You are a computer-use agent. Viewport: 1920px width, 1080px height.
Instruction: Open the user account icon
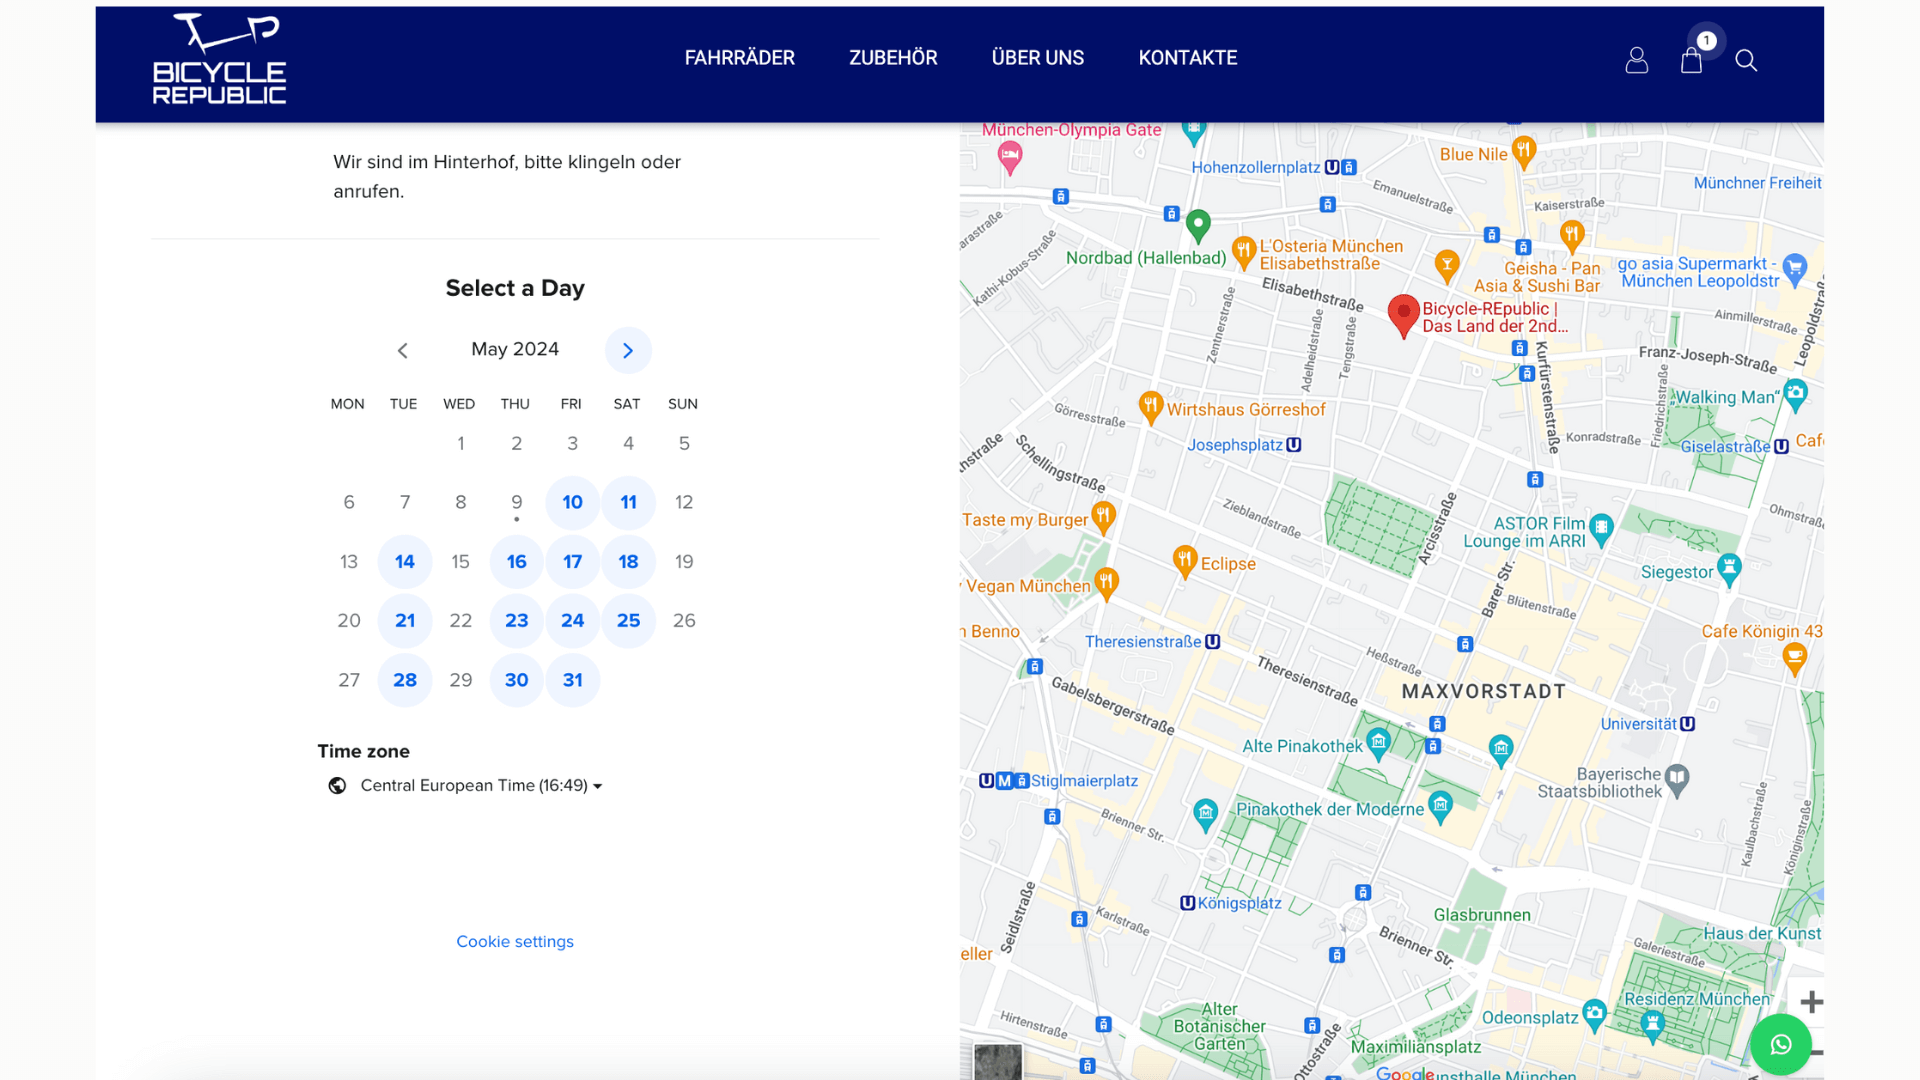click(x=1636, y=61)
